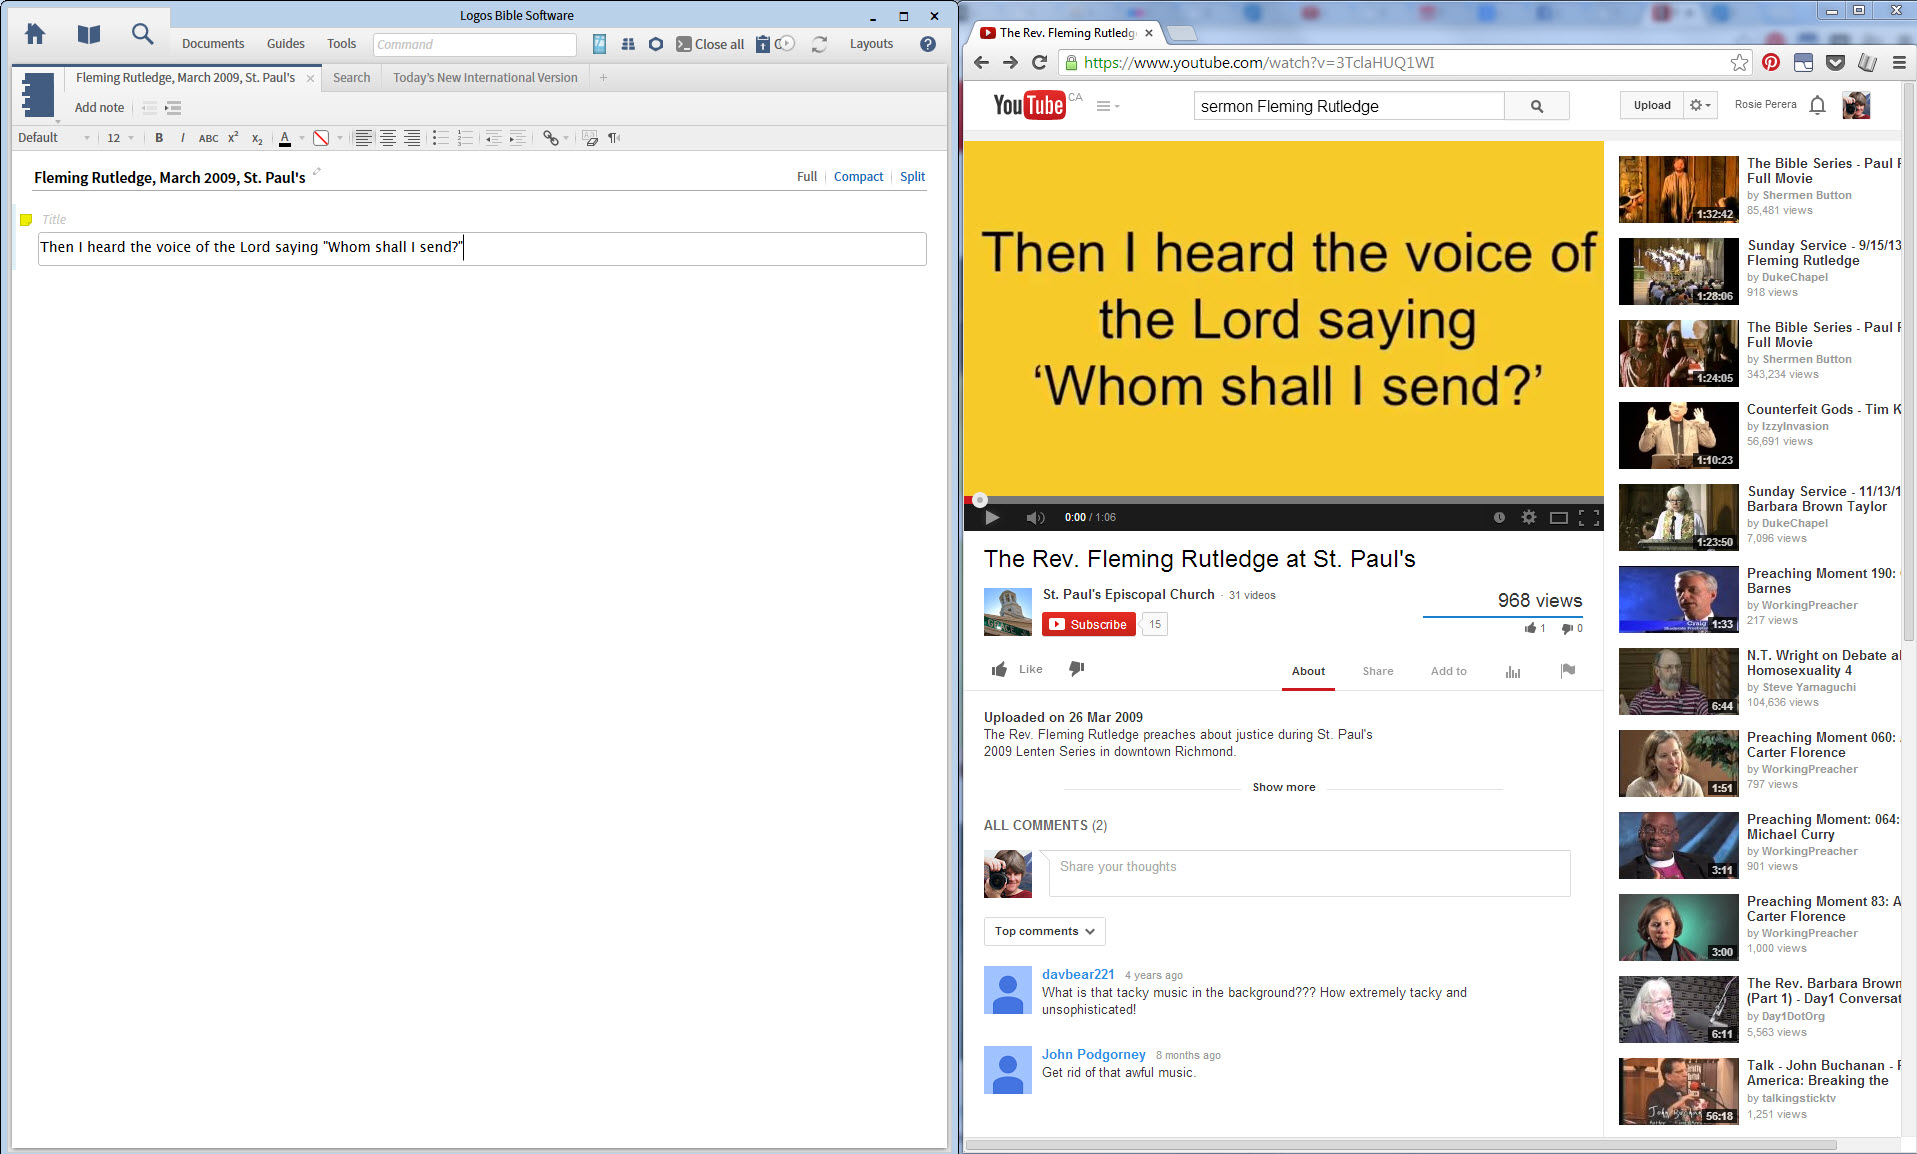The width and height of the screenshot is (1917, 1154).
Task: Open the Top comments sort dropdown
Action: [1044, 931]
